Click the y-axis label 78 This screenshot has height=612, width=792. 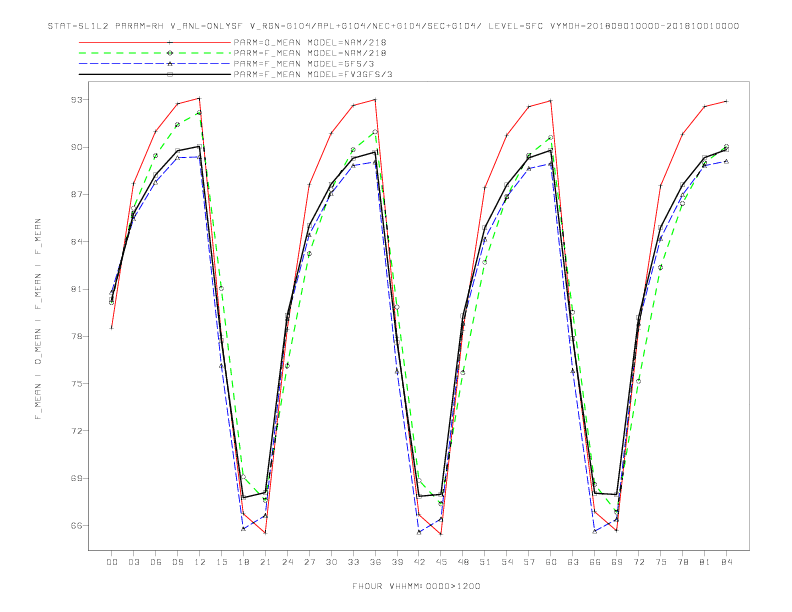pos(76,336)
